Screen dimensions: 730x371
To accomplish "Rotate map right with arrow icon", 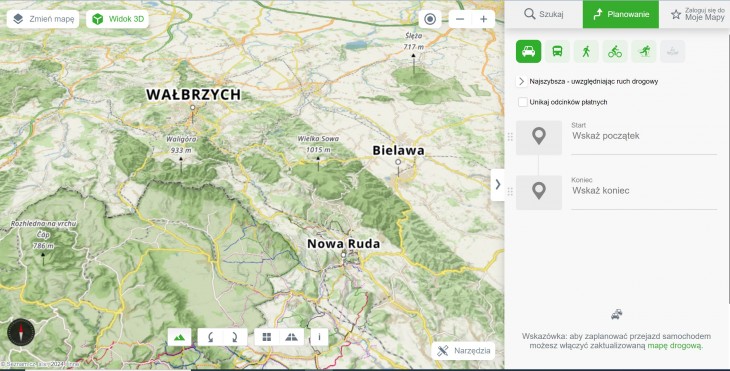I will [235, 337].
